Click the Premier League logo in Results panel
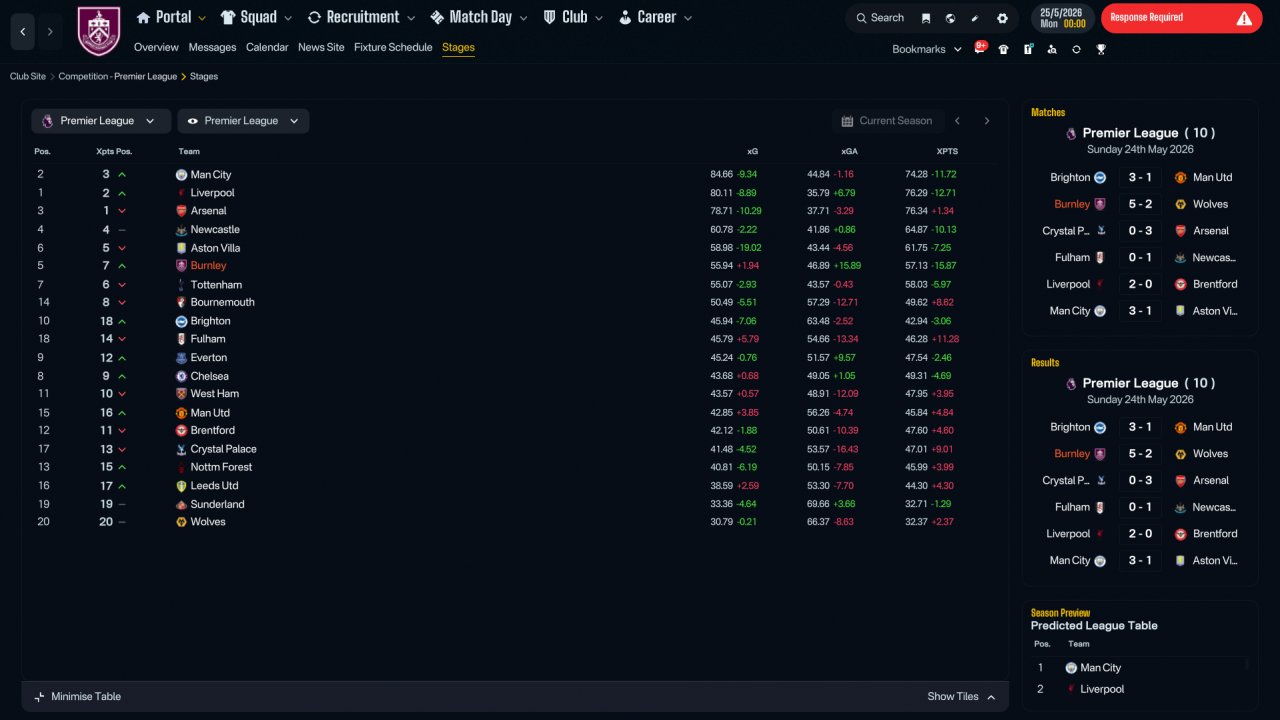This screenshot has height=720, width=1280. click(x=1071, y=383)
